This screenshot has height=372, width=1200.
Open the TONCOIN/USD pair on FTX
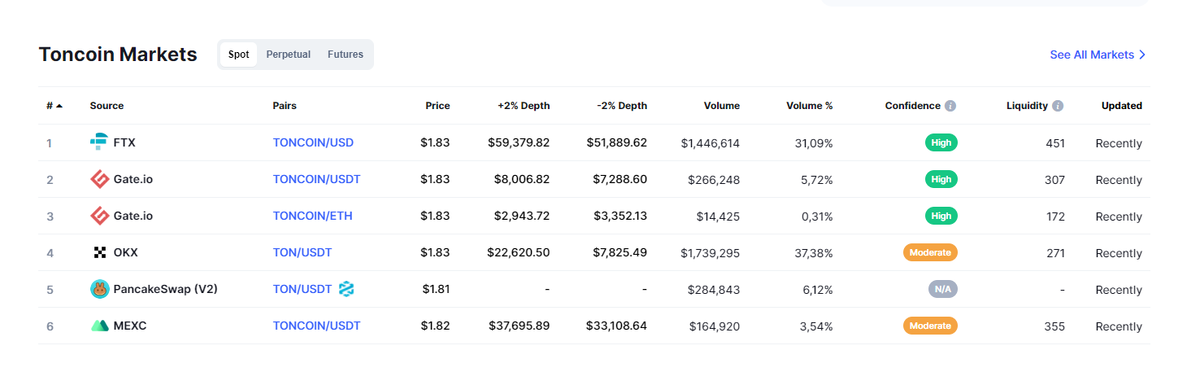click(x=313, y=143)
